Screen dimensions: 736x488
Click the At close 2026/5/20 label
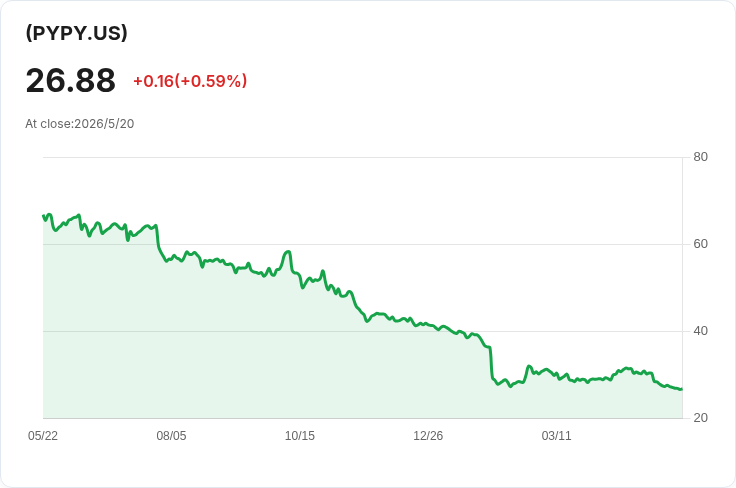[x=79, y=124]
